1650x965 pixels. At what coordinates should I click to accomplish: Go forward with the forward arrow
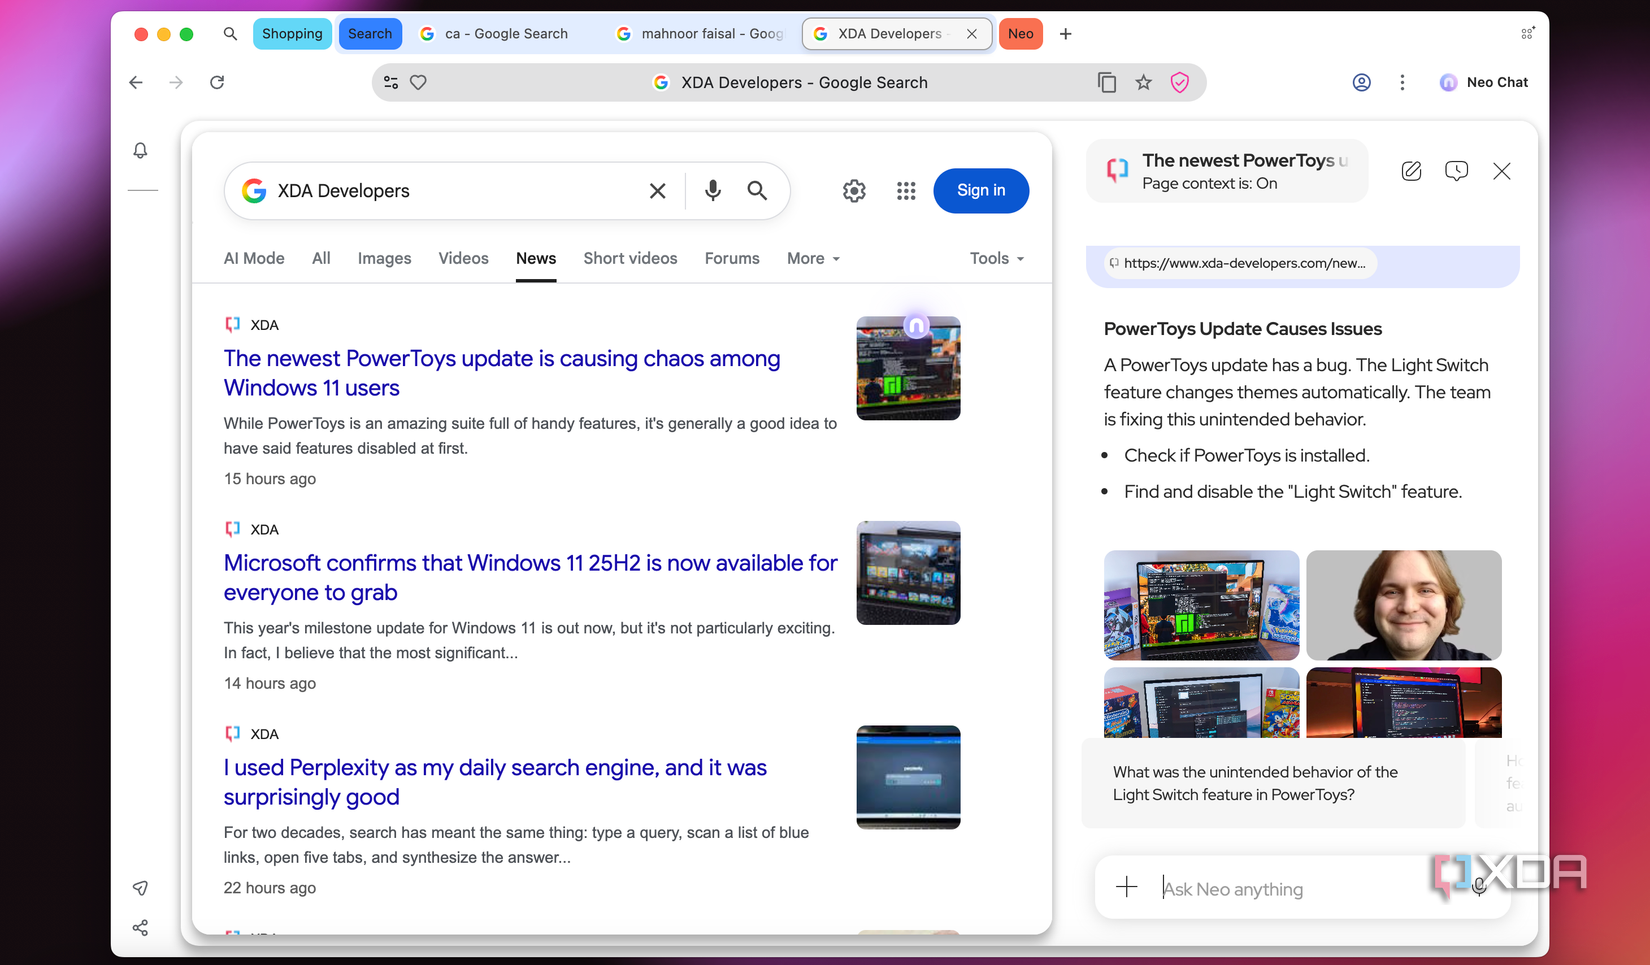pyautogui.click(x=176, y=82)
